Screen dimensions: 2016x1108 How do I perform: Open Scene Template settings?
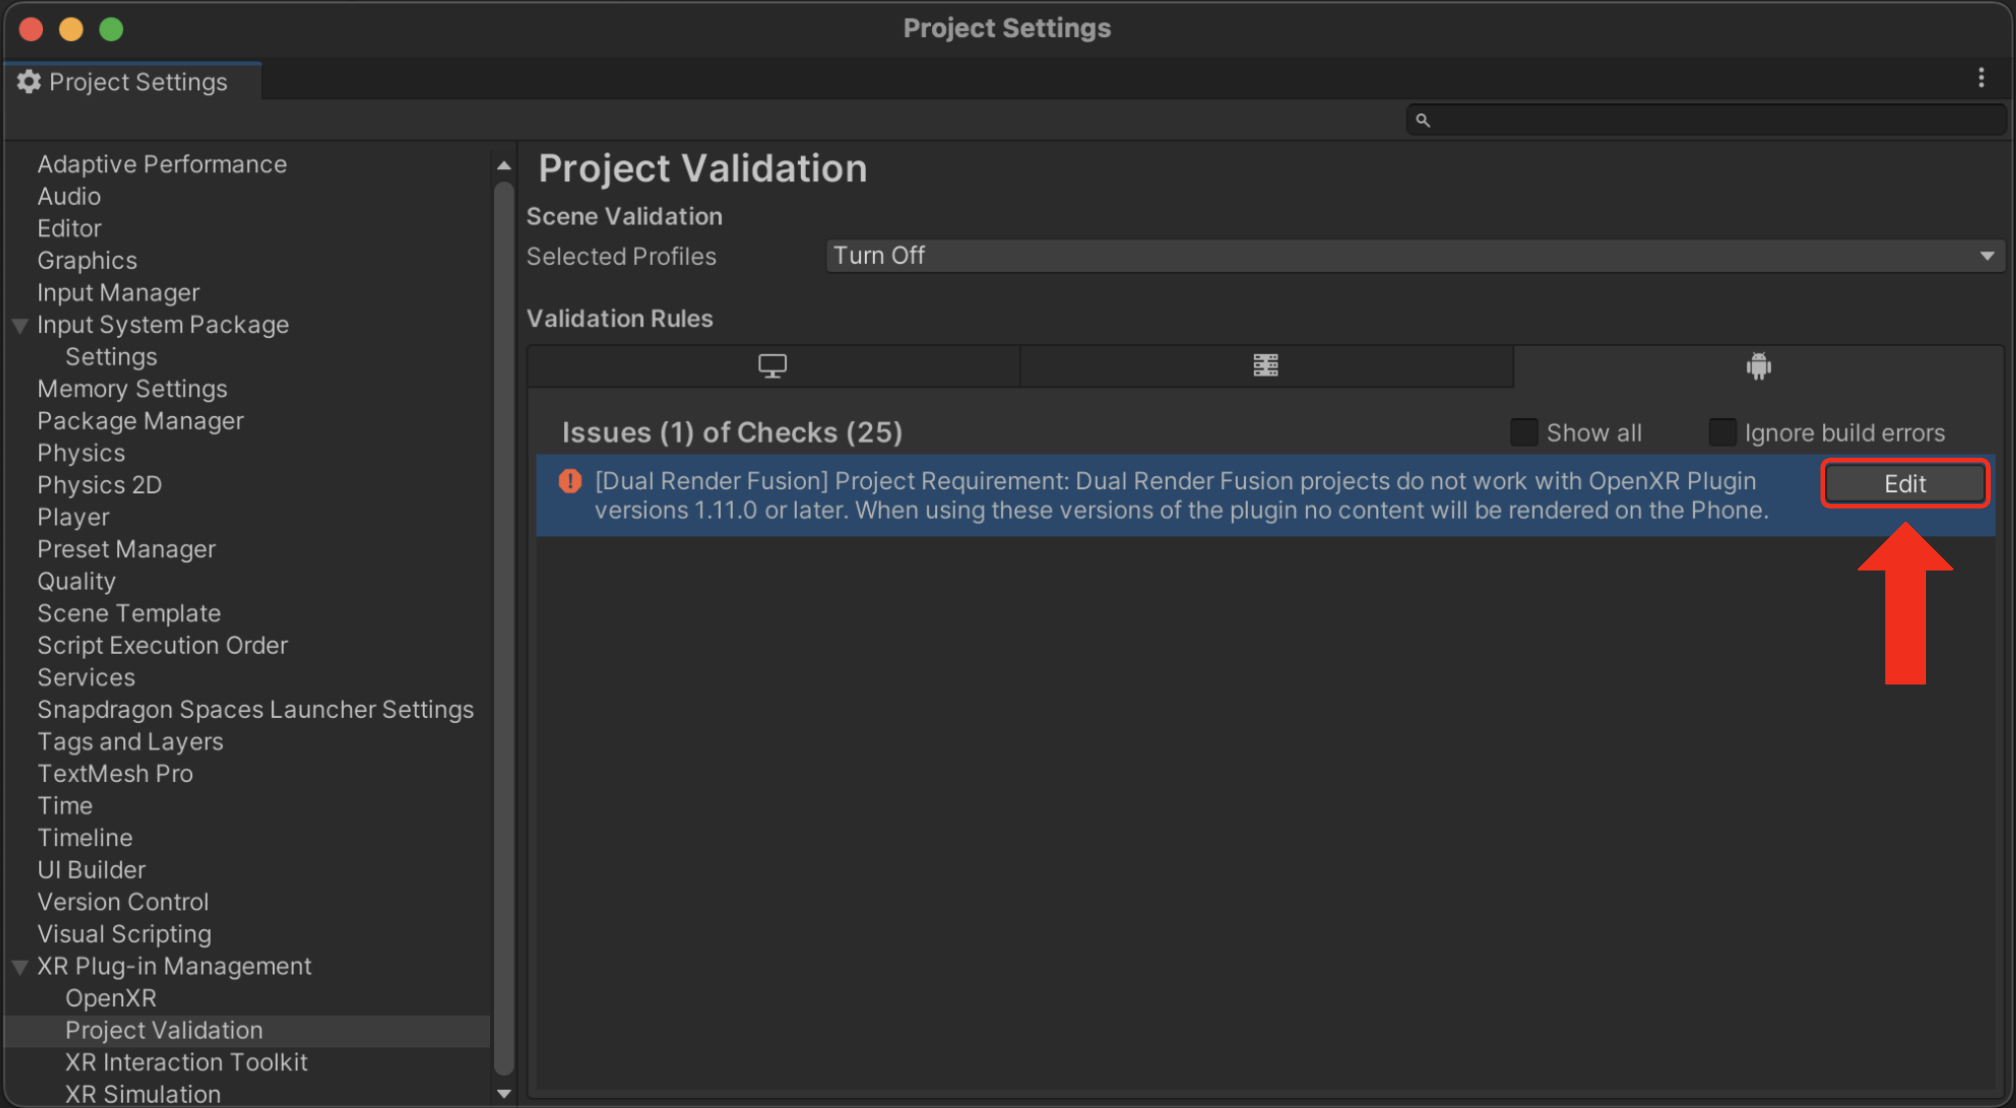(129, 613)
